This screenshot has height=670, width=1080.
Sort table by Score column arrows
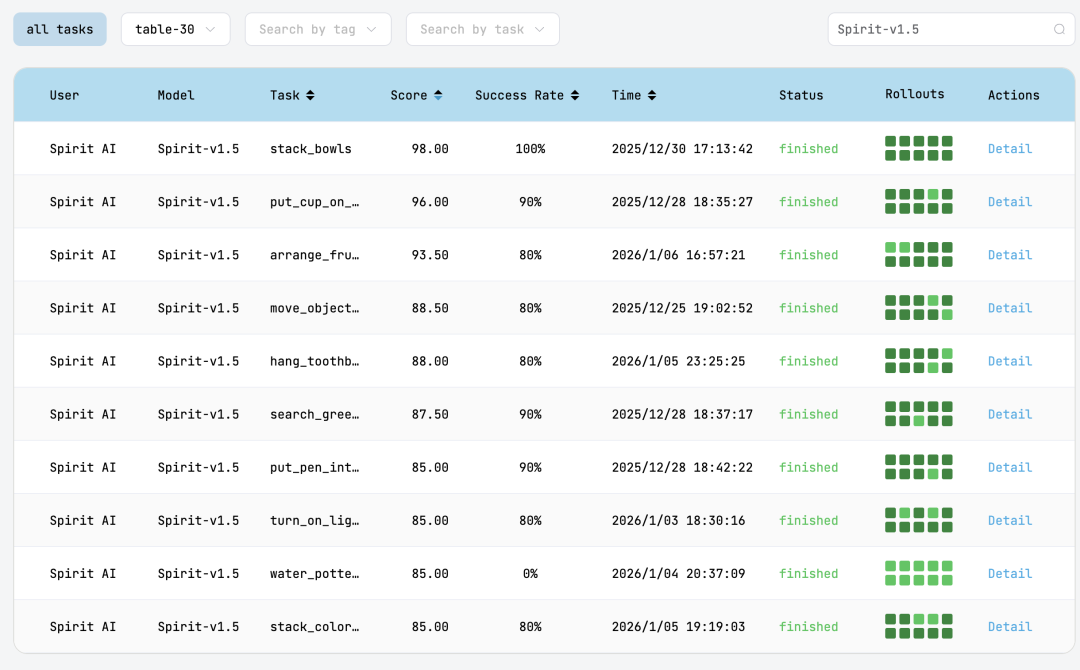click(437, 96)
